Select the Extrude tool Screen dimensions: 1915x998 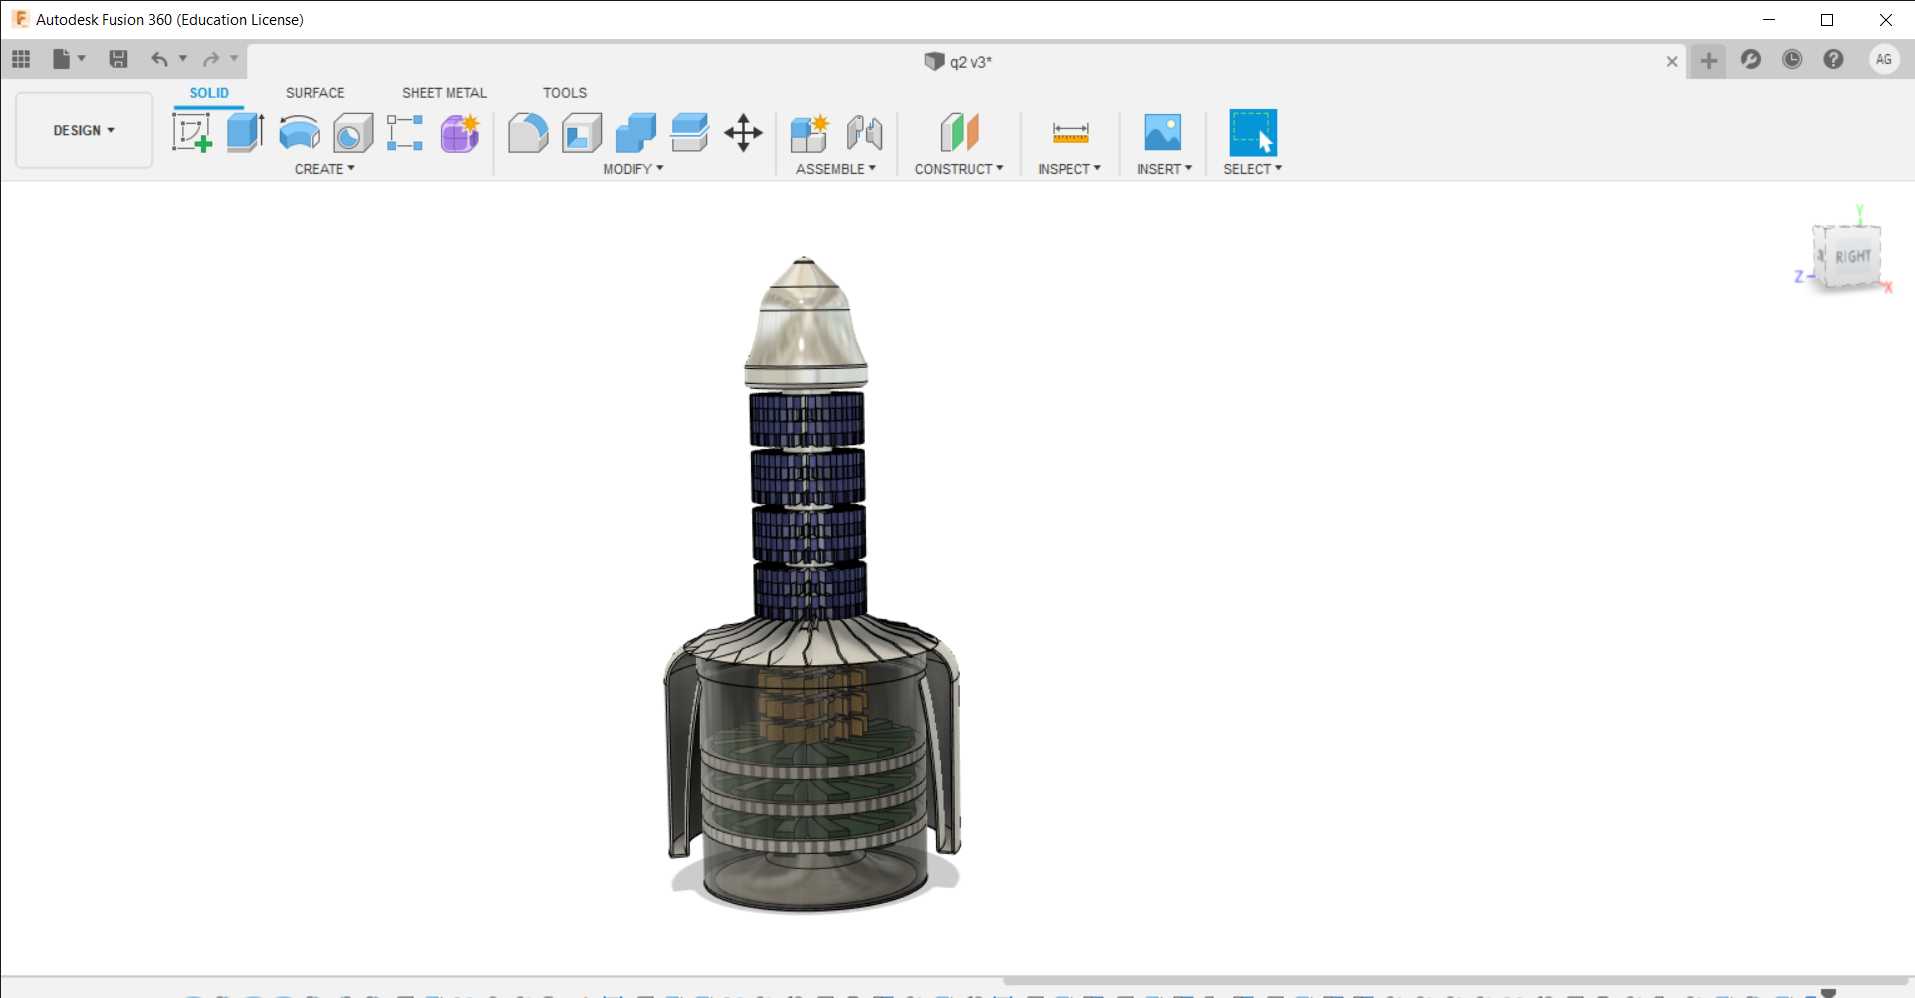(x=245, y=132)
